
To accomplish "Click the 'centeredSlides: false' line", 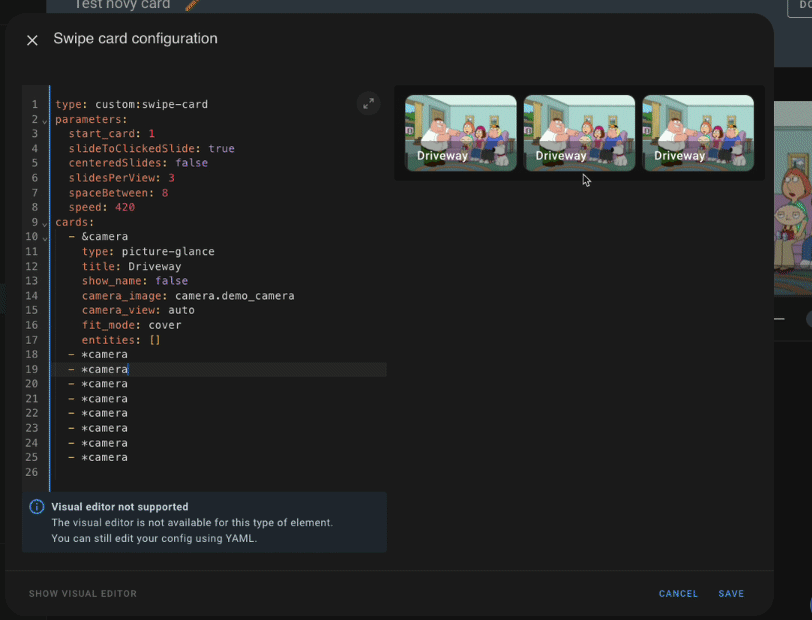I will 138,163.
